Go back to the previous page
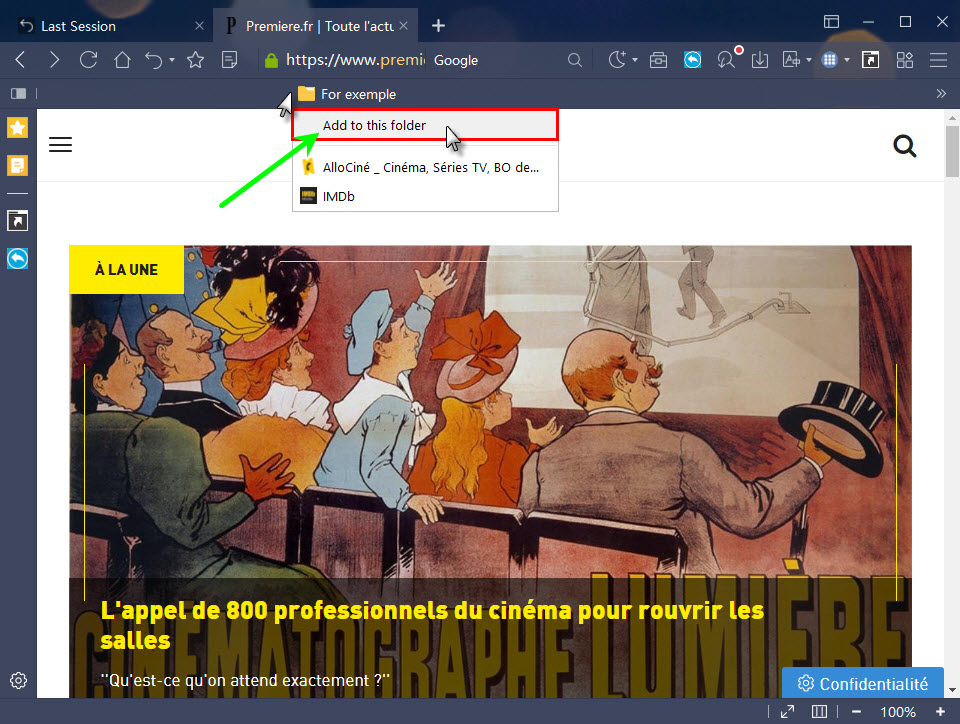This screenshot has width=960, height=724. point(20,60)
